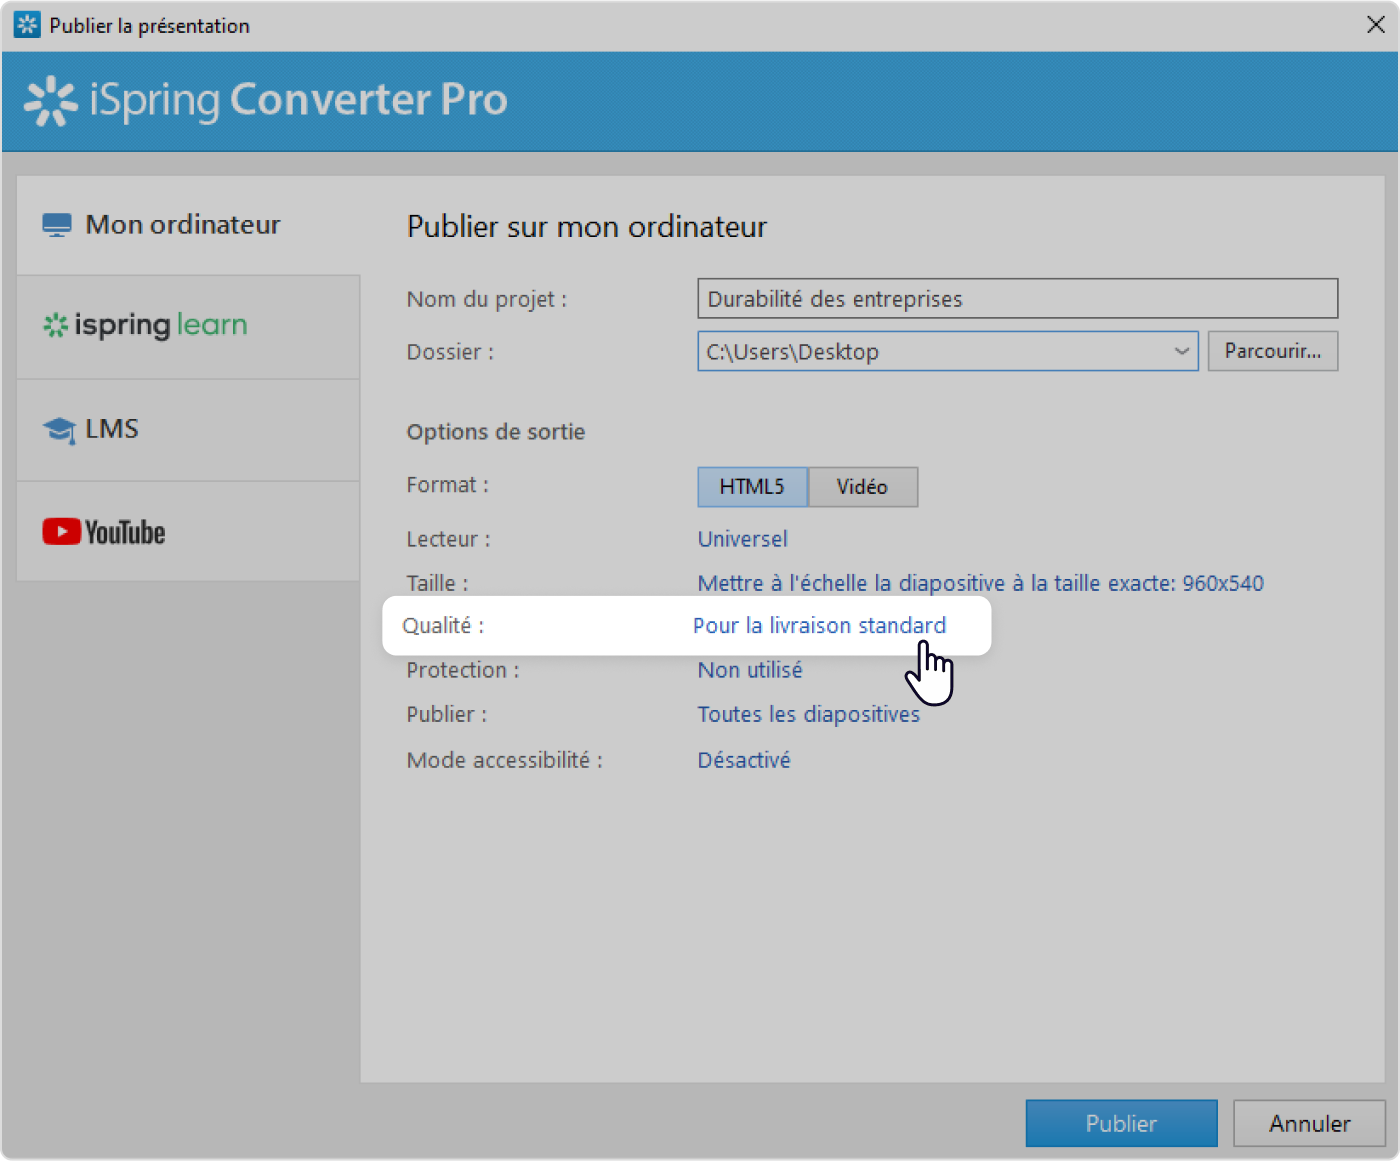The image size is (1400, 1161).
Task: Click the Options de sortie heading
Action: (x=496, y=432)
